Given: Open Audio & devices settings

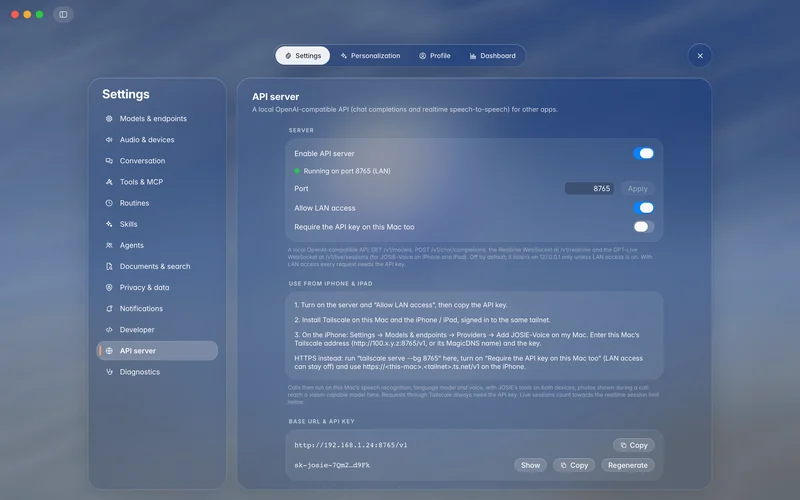Looking at the screenshot, I should click(157, 139).
